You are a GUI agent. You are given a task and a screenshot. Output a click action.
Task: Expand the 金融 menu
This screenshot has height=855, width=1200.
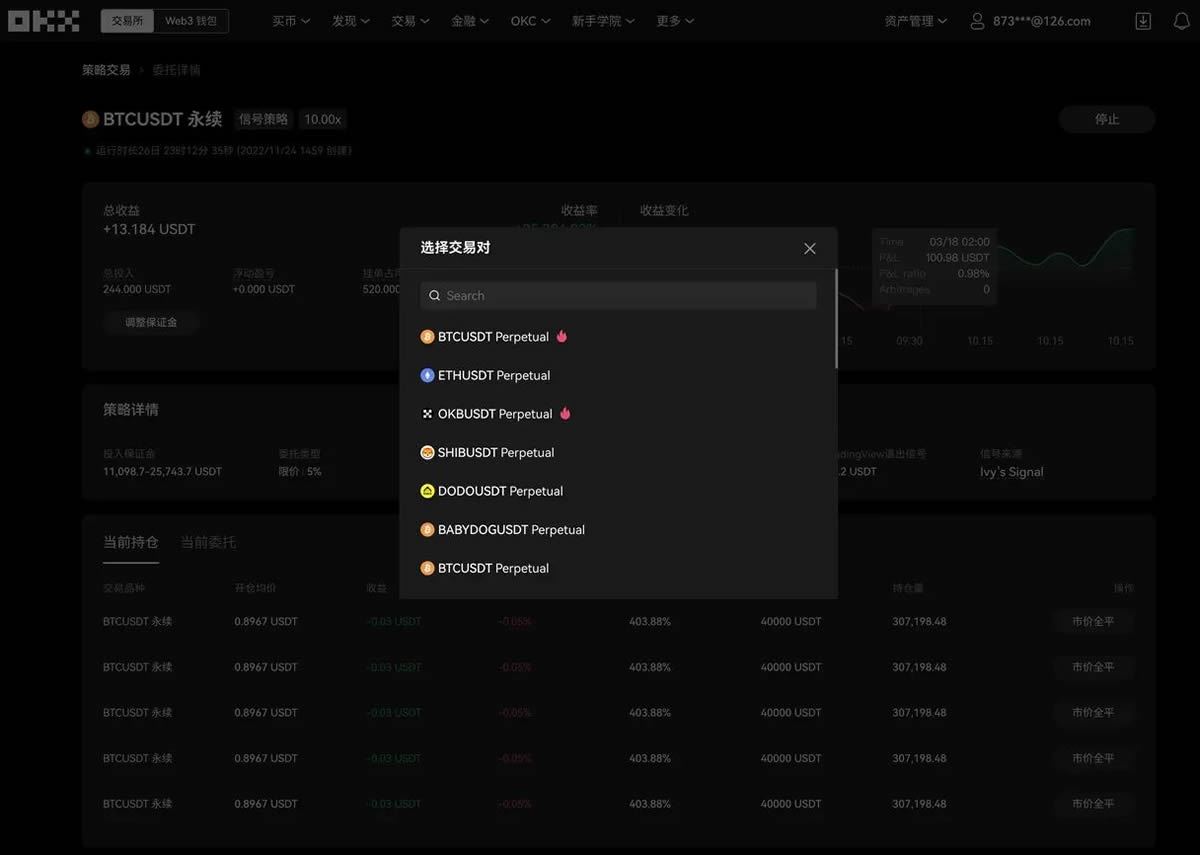pos(470,21)
